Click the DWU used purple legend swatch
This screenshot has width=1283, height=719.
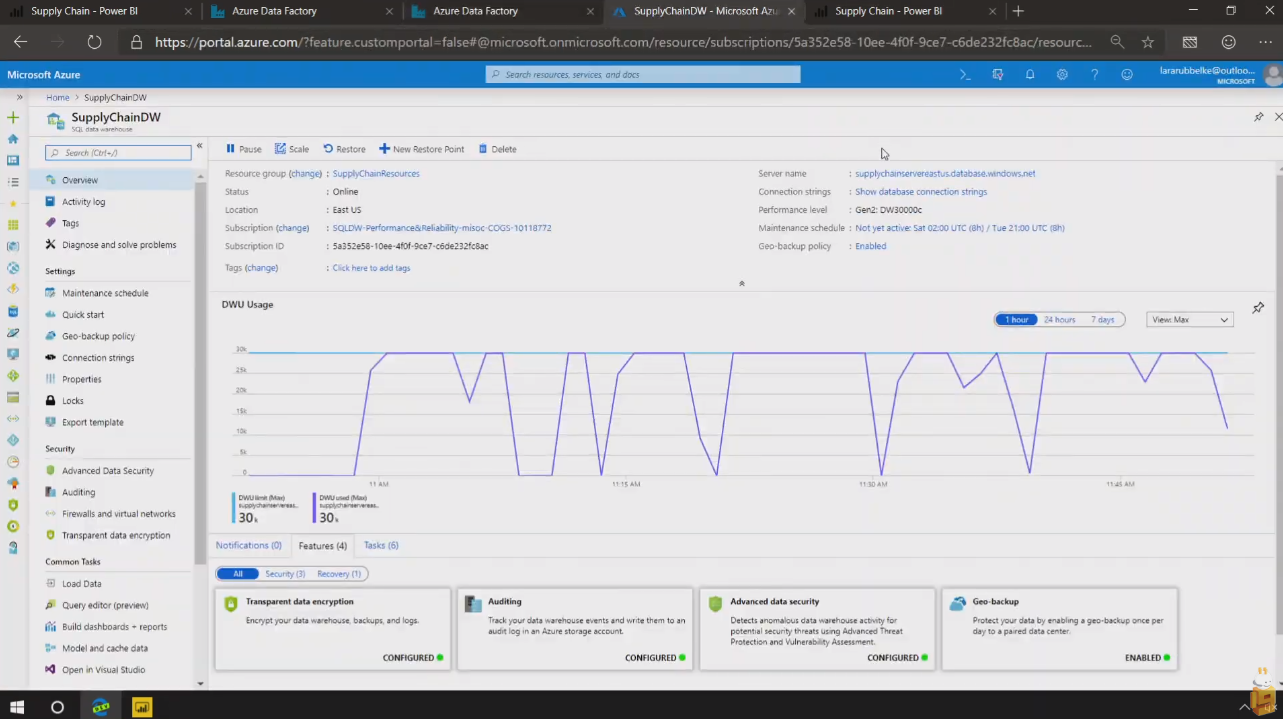pyautogui.click(x=315, y=508)
